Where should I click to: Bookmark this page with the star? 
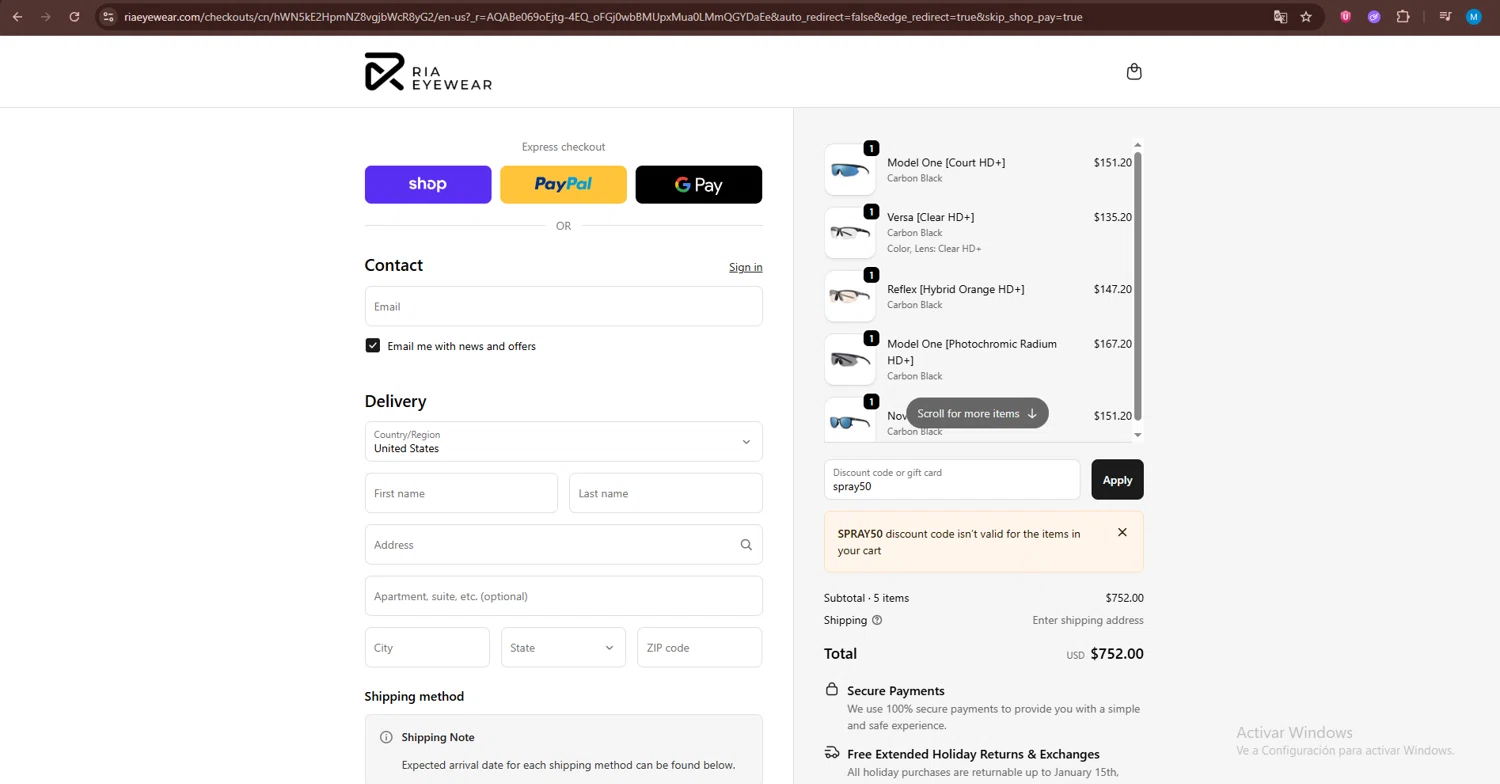[x=1306, y=17]
